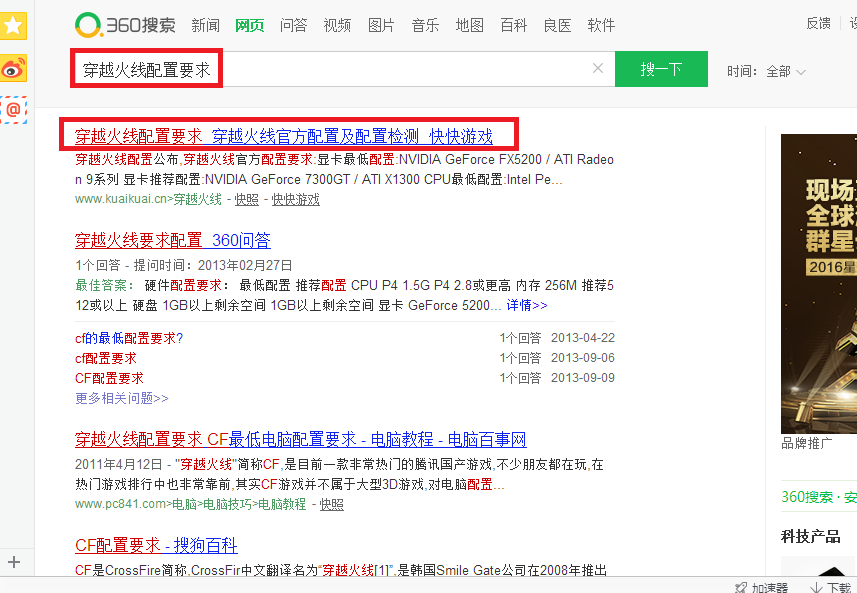Open the 软件 tab
Image resolution: width=857 pixels, height=593 pixels.
tap(601, 25)
